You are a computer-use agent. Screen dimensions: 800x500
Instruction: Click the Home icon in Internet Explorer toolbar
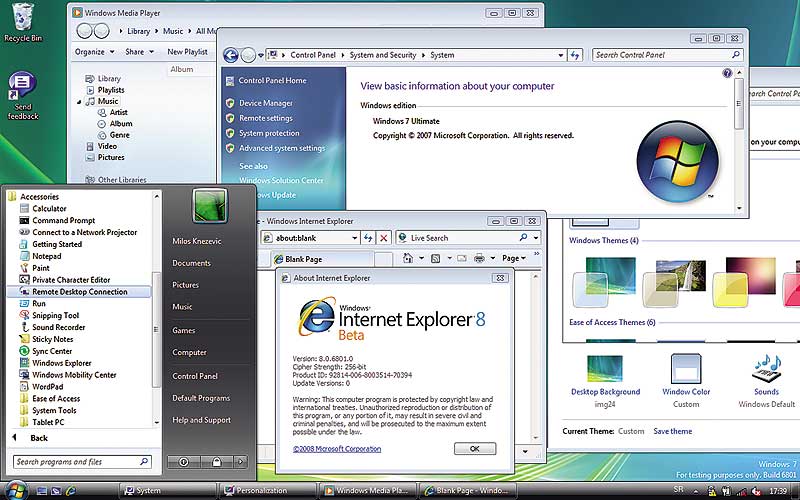tap(408, 258)
